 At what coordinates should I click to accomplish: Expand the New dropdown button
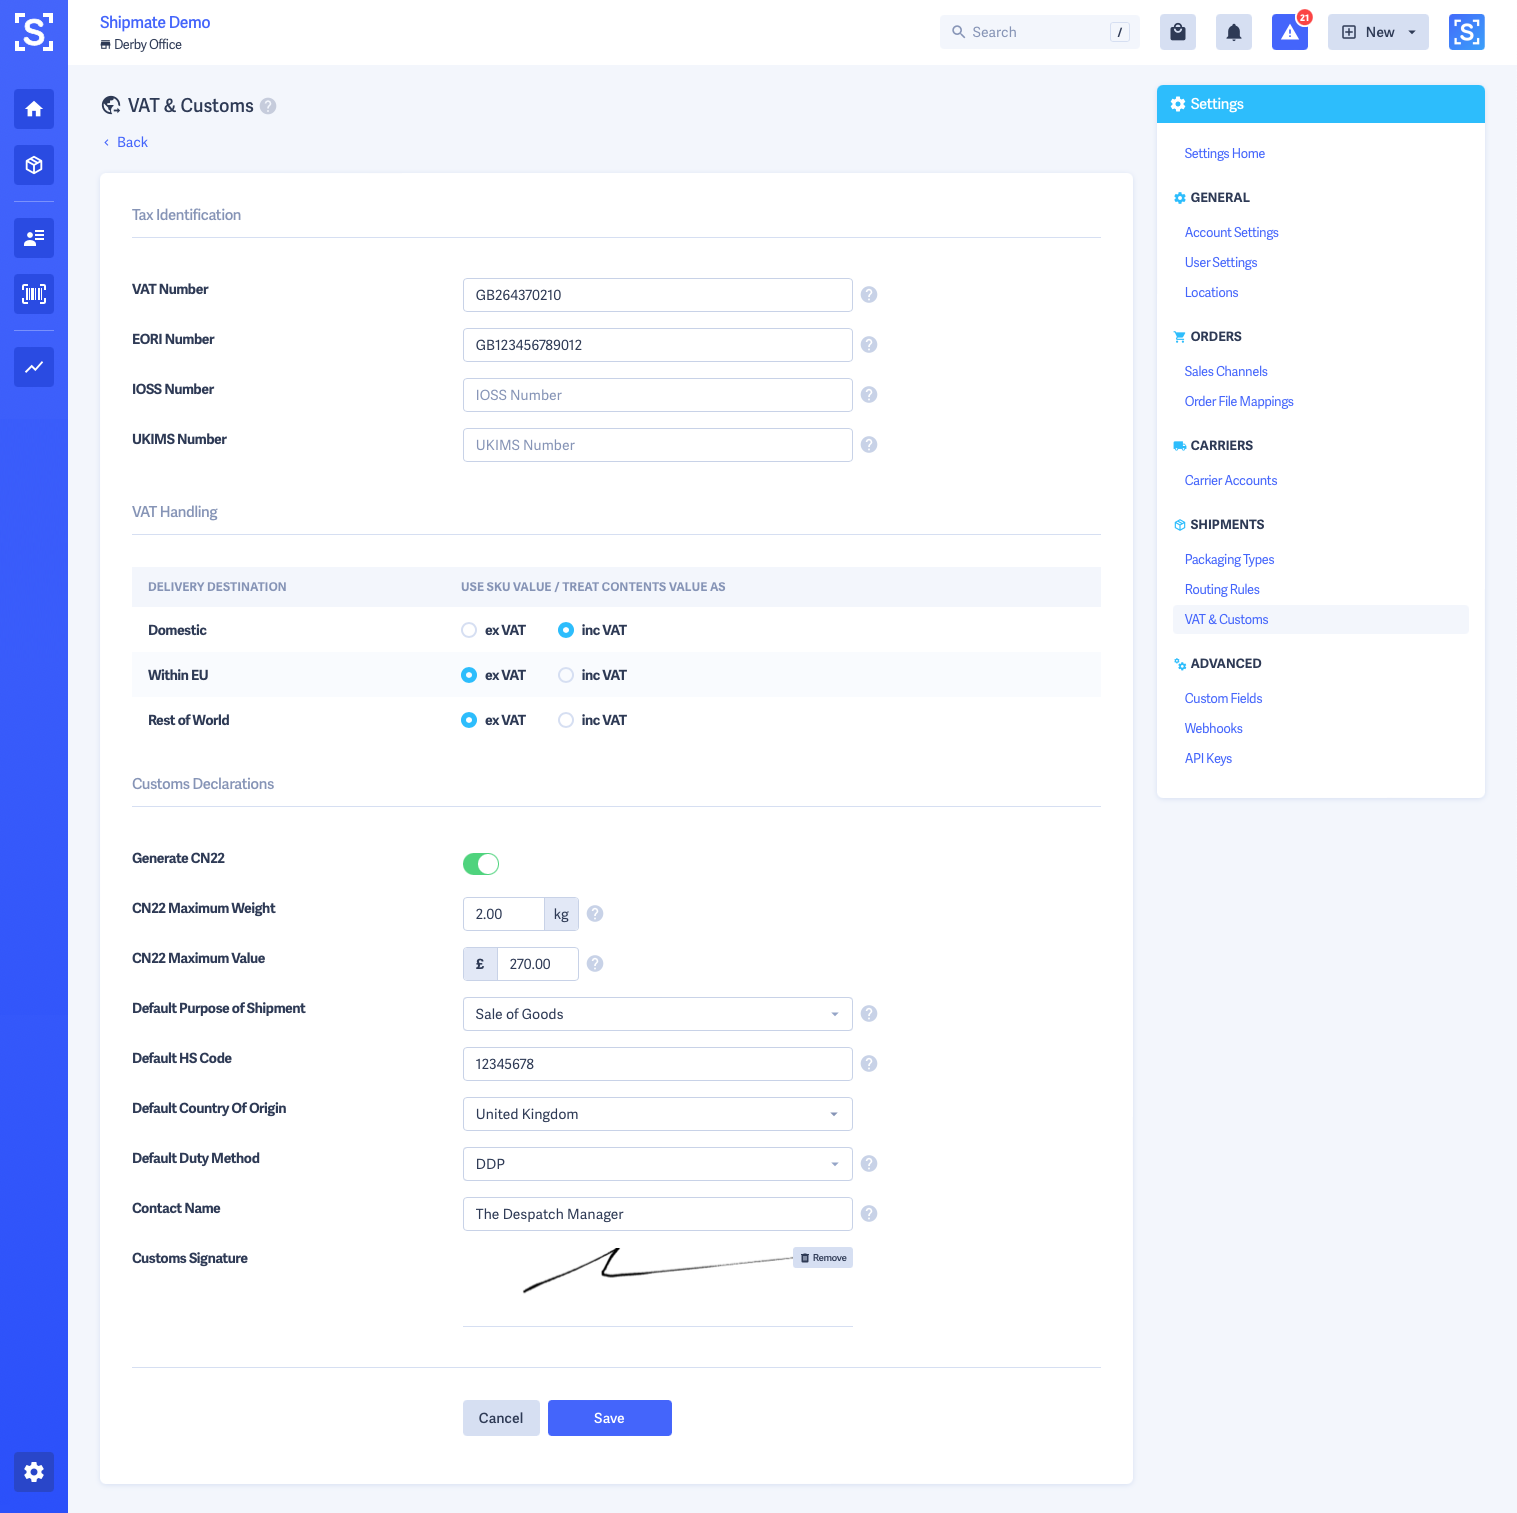click(x=1378, y=32)
